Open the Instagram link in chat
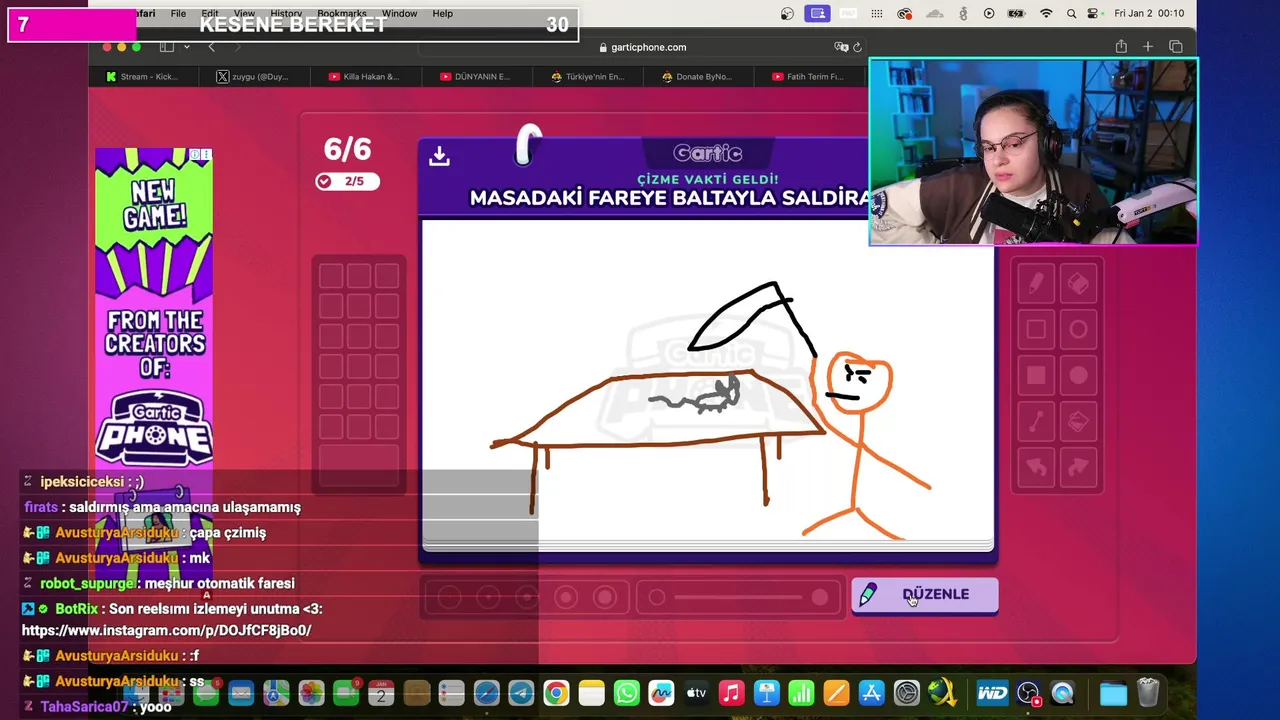Viewport: 1280px width, 720px height. click(x=166, y=630)
